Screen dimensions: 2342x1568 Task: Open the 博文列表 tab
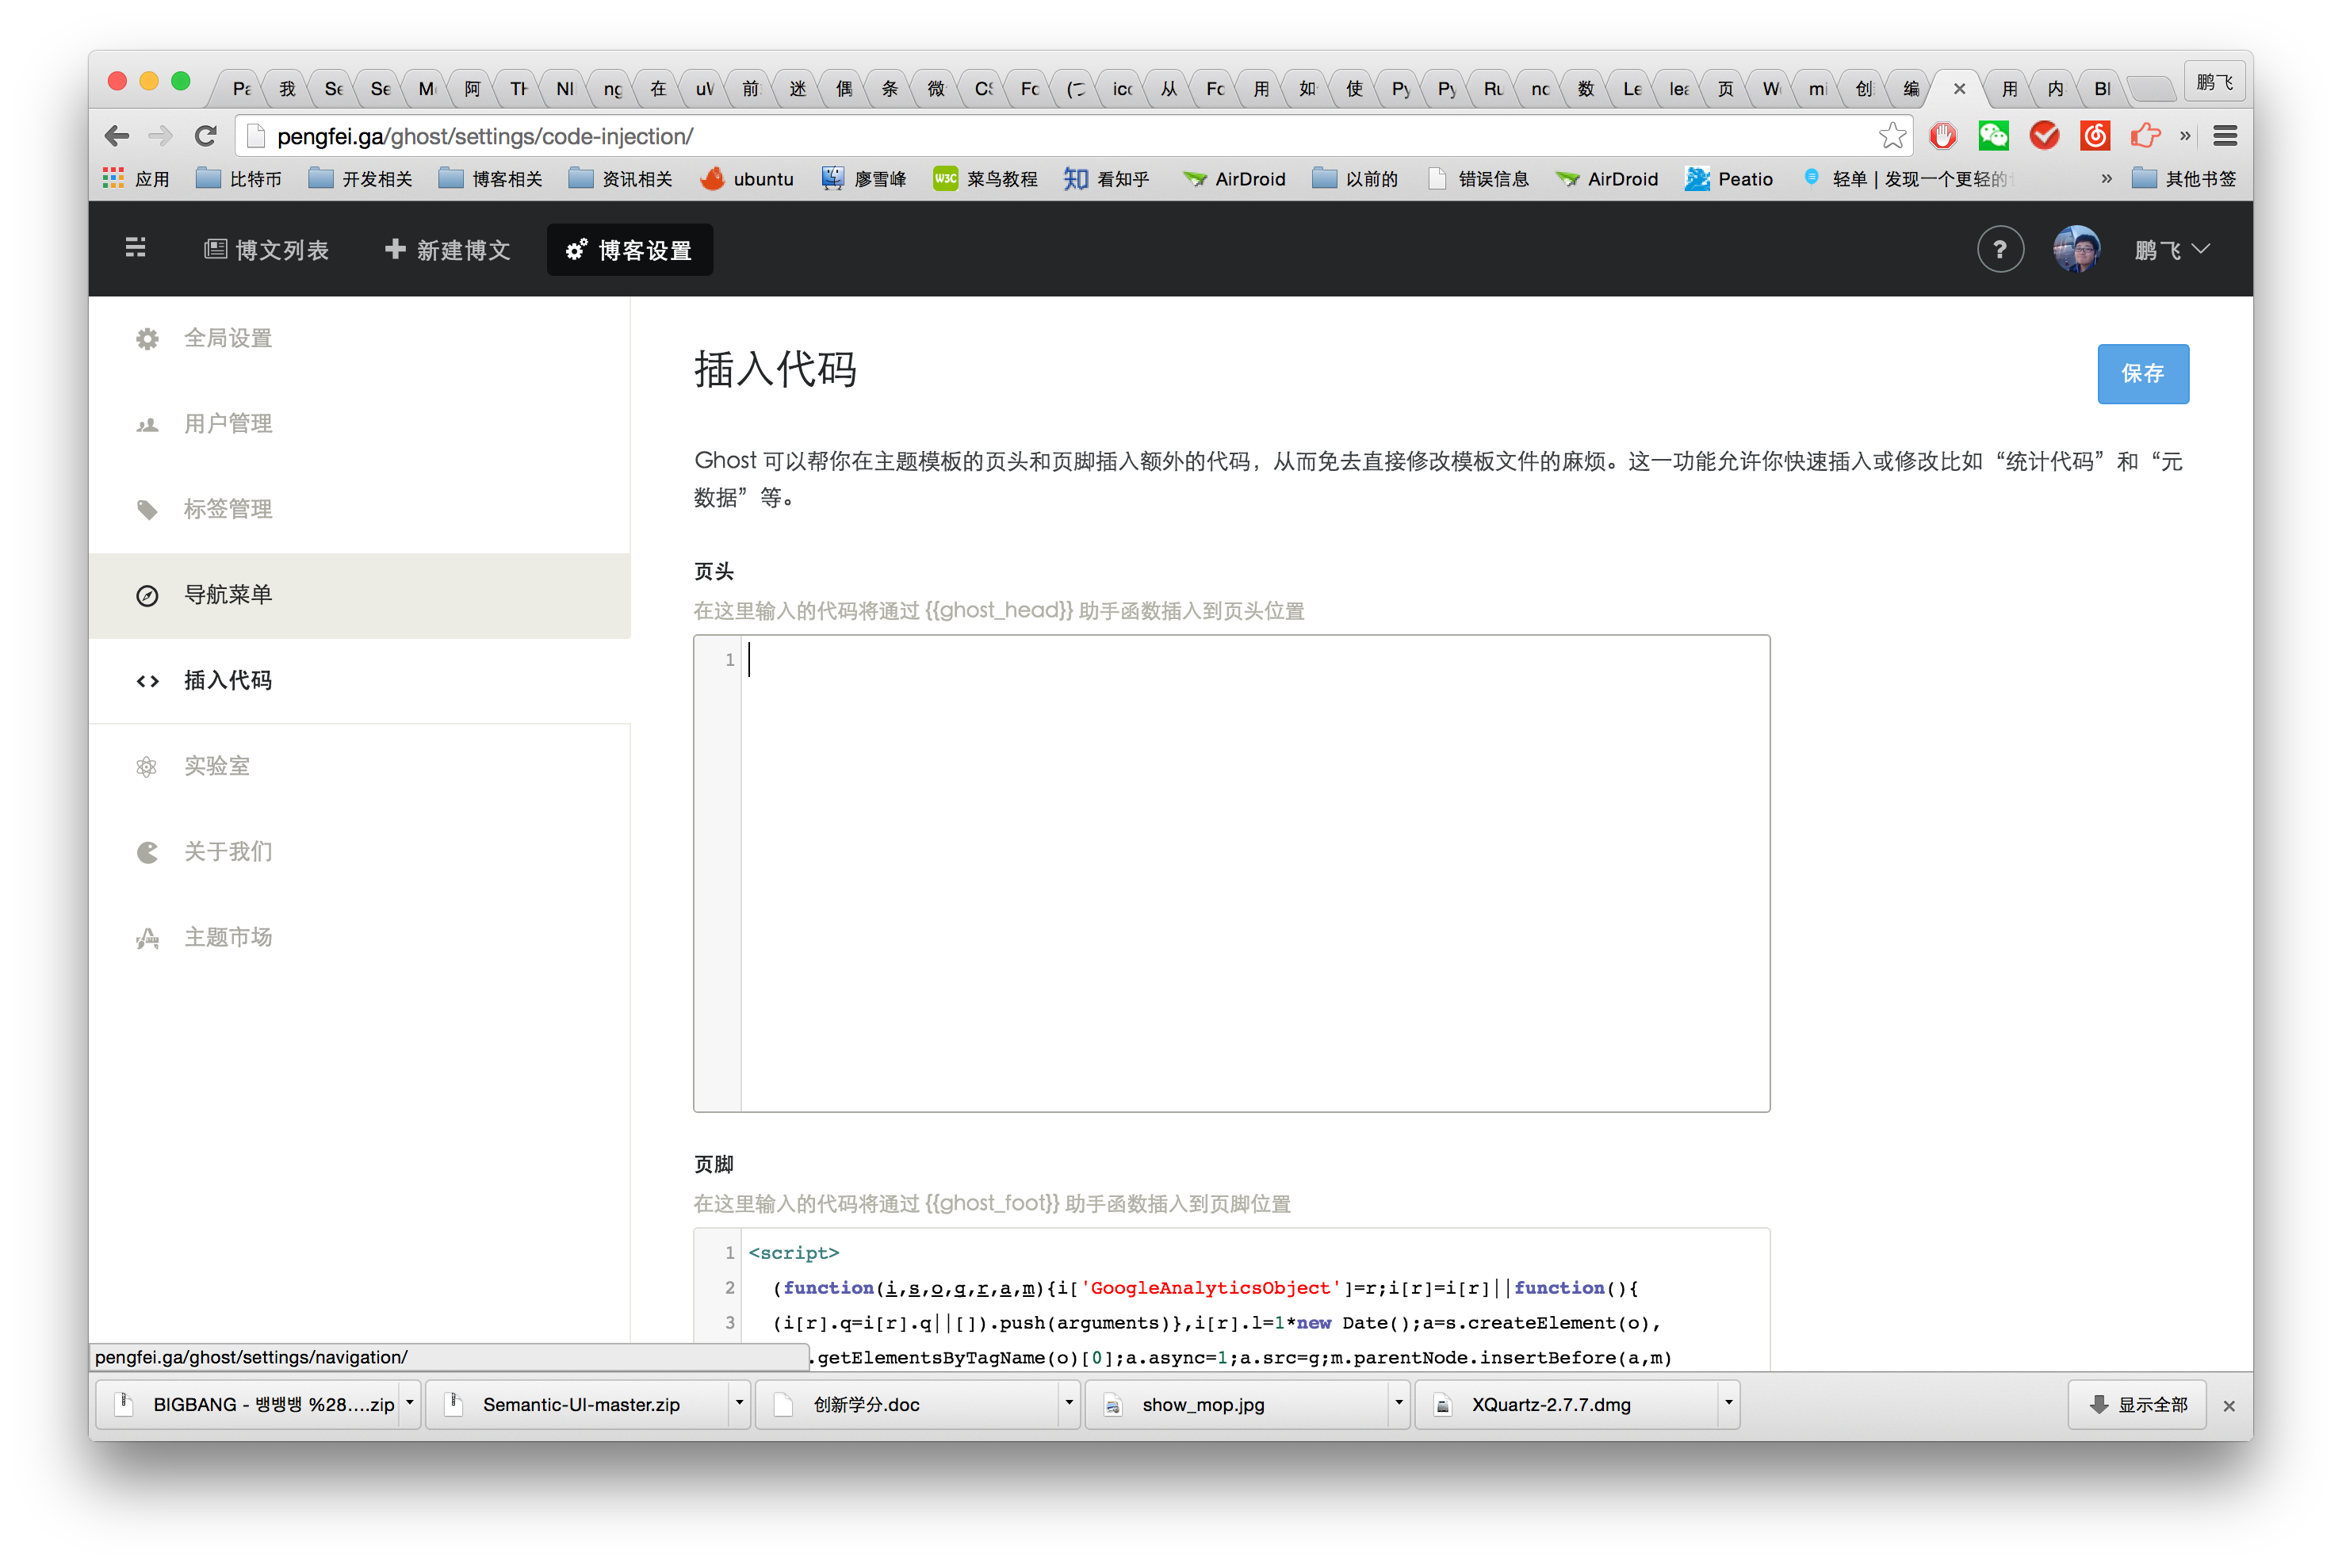(x=267, y=250)
